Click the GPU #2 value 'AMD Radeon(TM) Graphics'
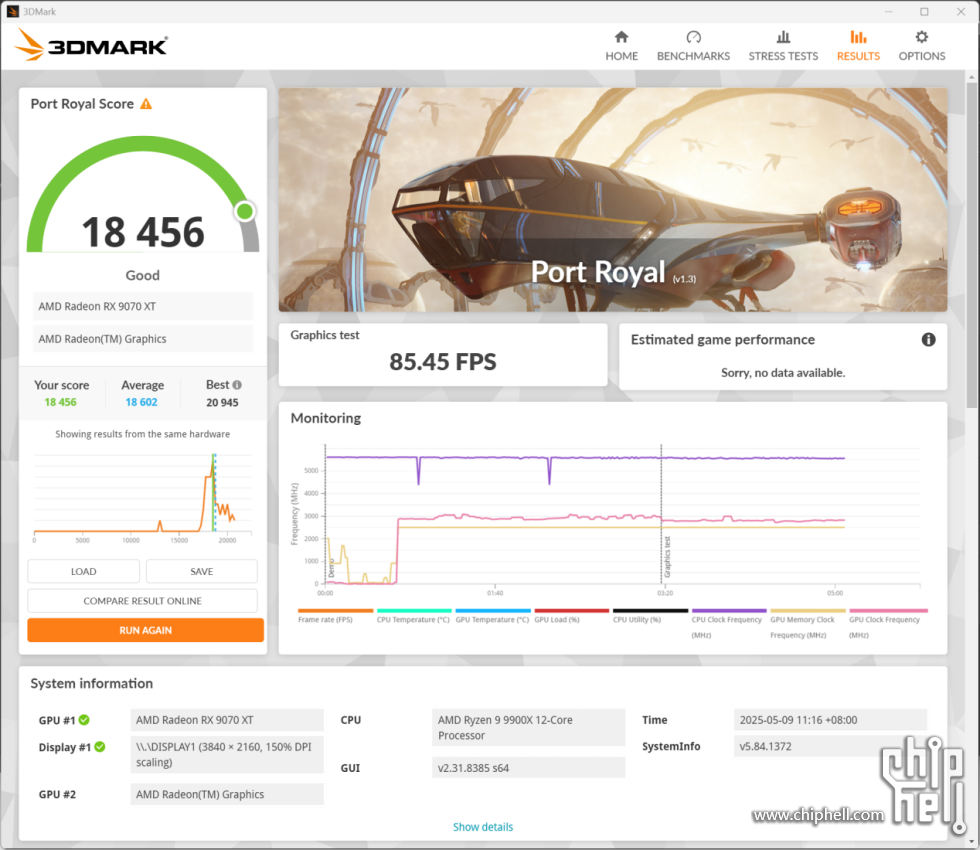 [x=227, y=794]
